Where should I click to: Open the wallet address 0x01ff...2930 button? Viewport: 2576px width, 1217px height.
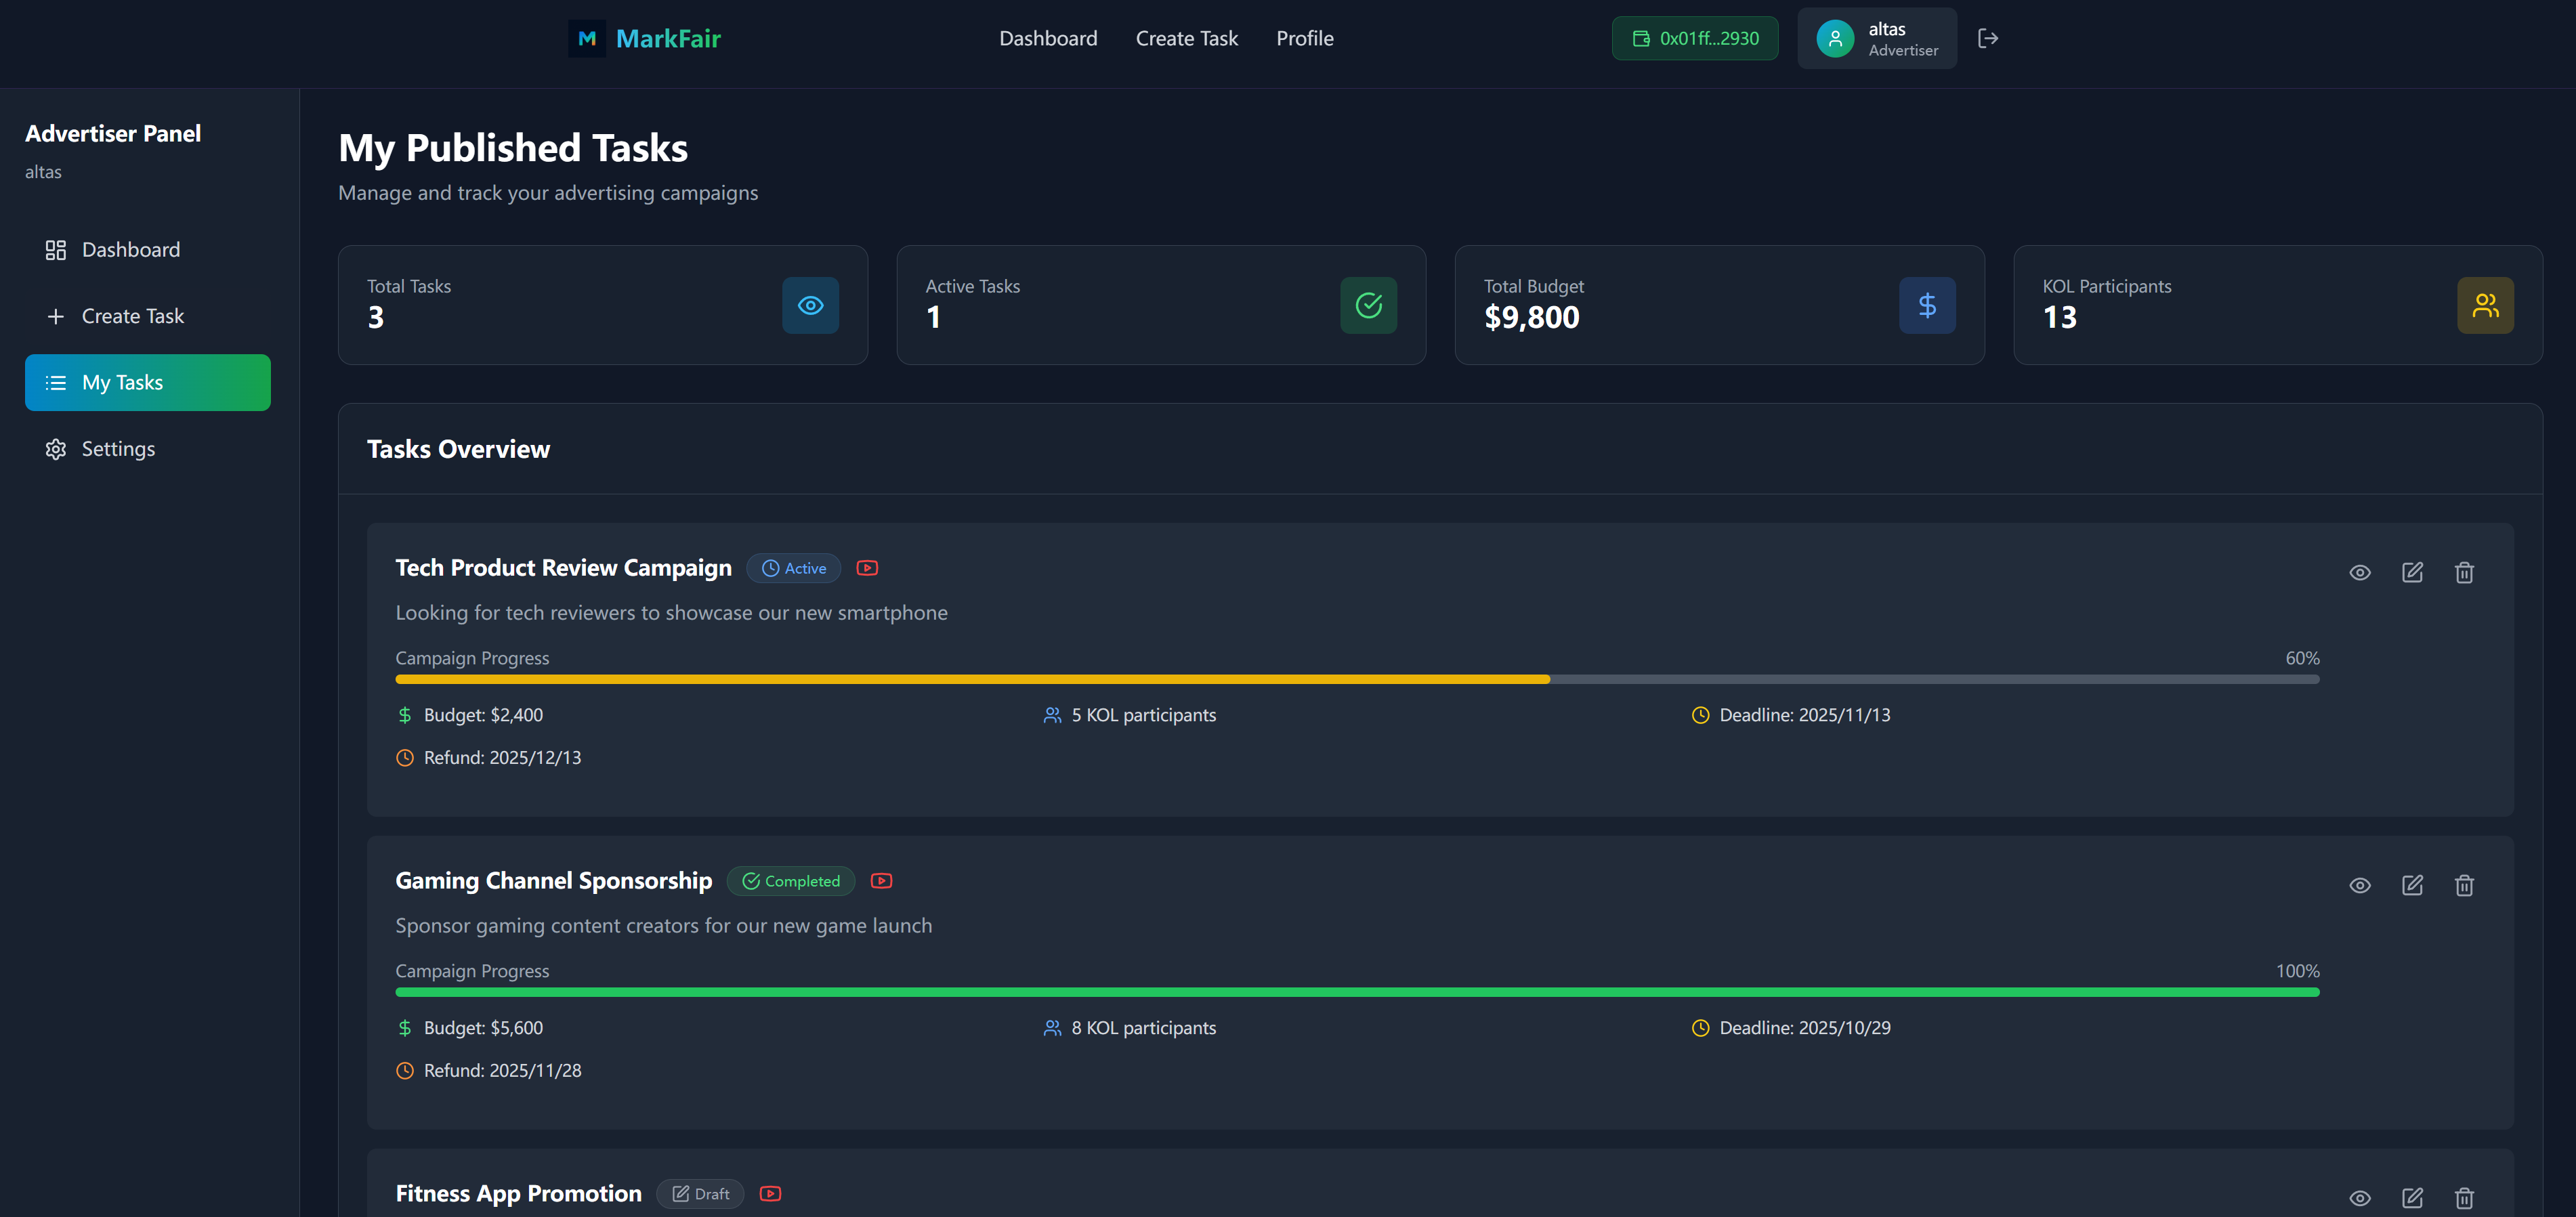click(1694, 38)
